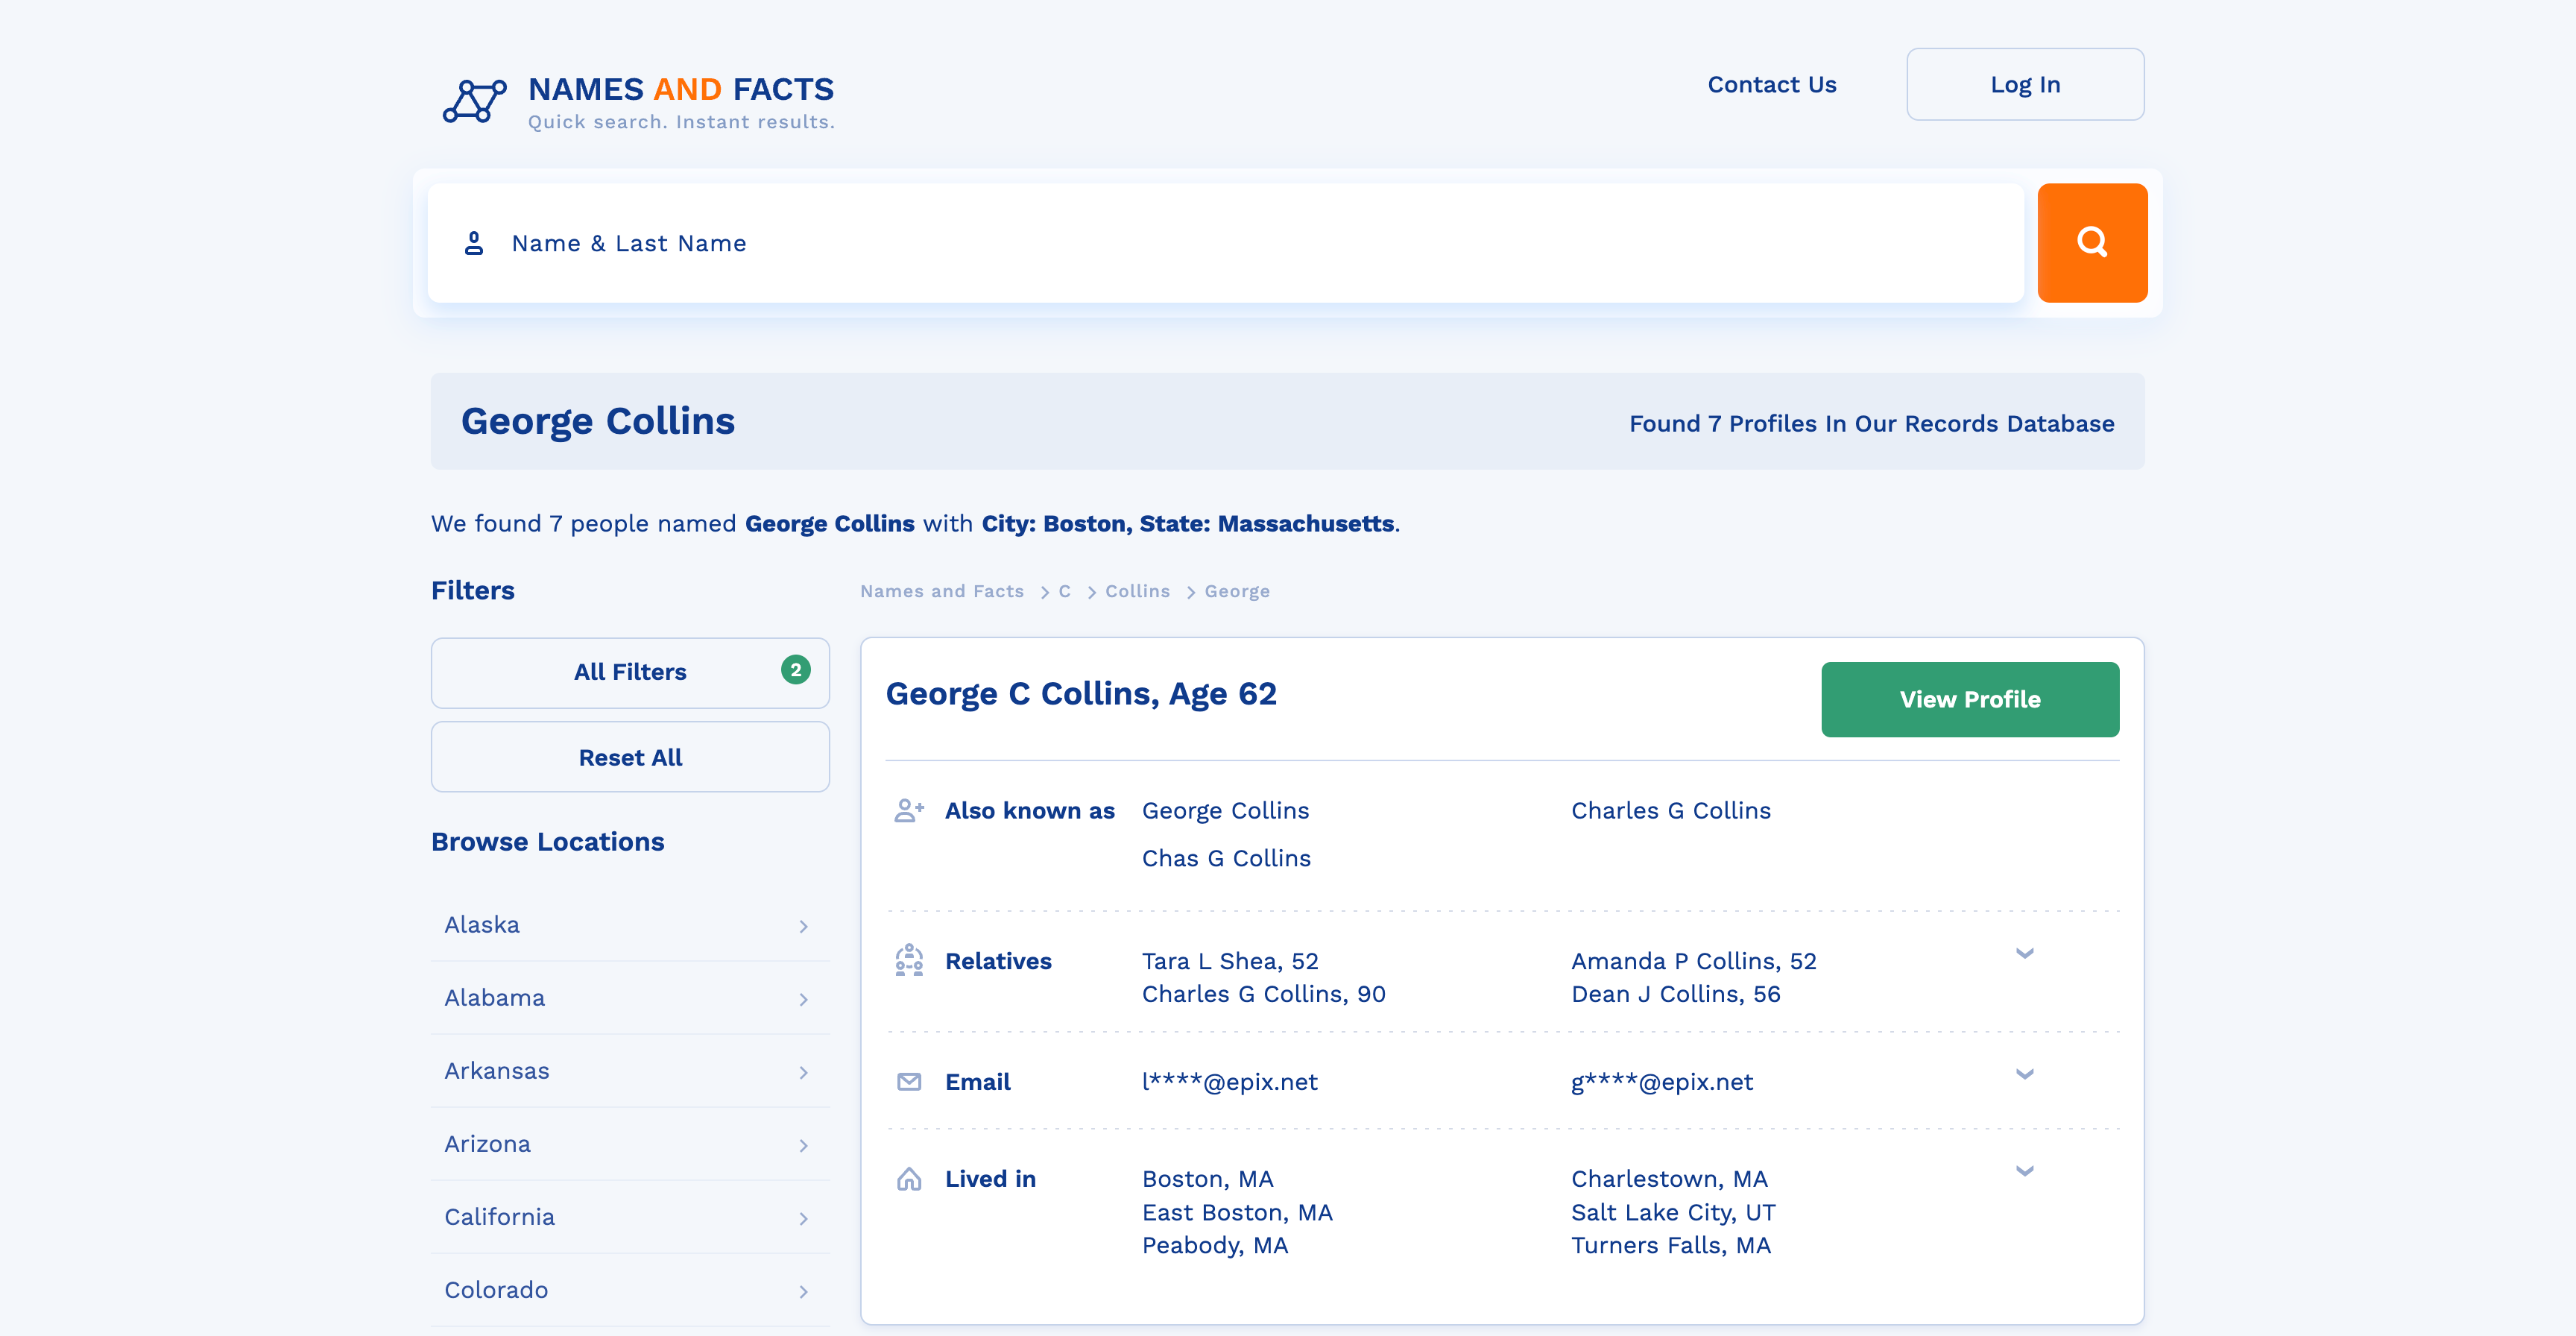This screenshot has width=2576, height=1336.
Task: Open the Colorado location arrow
Action: [x=804, y=1291]
